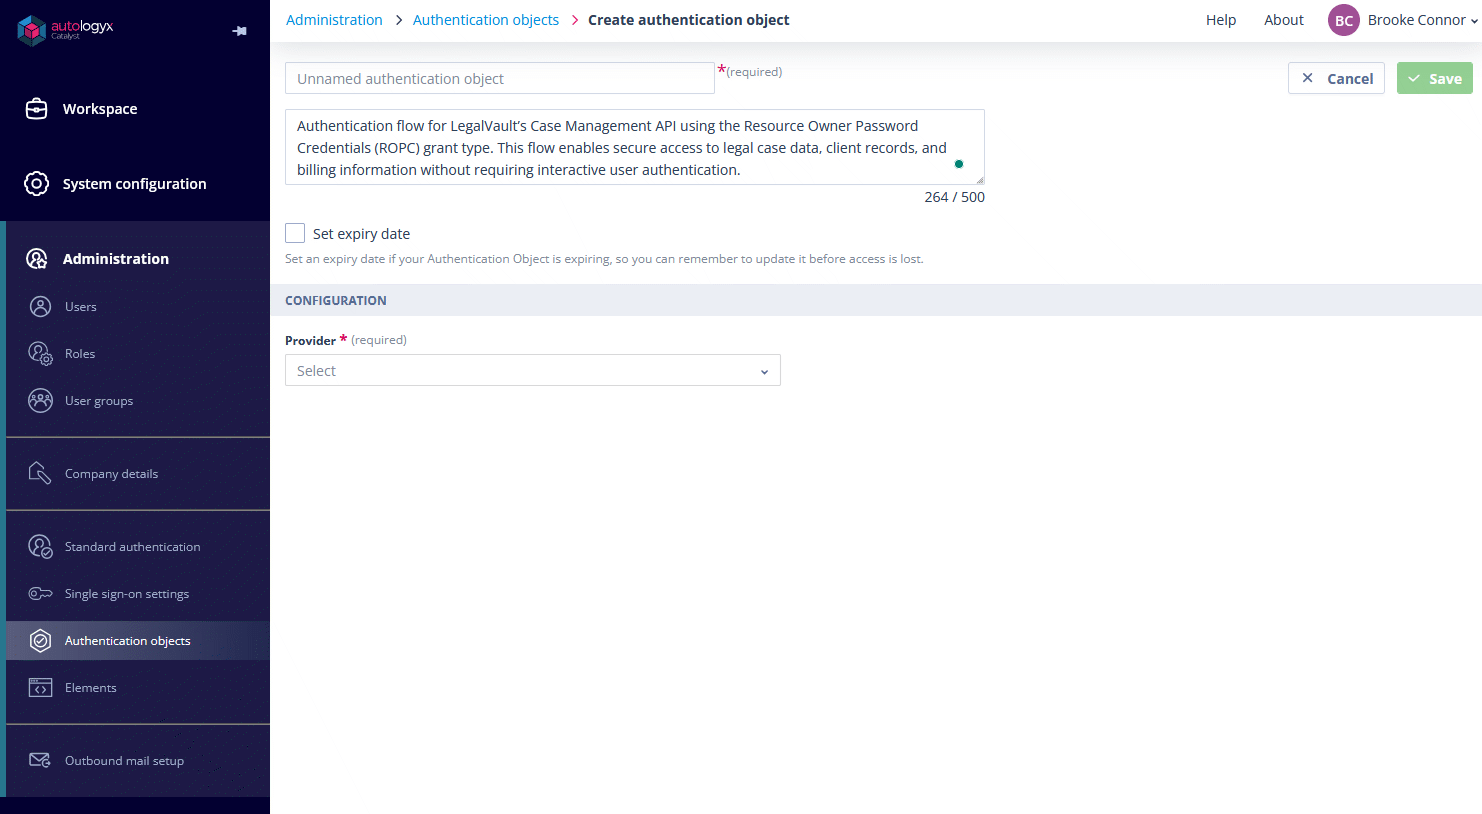Click the green dot indicator in description box
The width and height of the screenshot is (1482, 814).
(959, 164)
